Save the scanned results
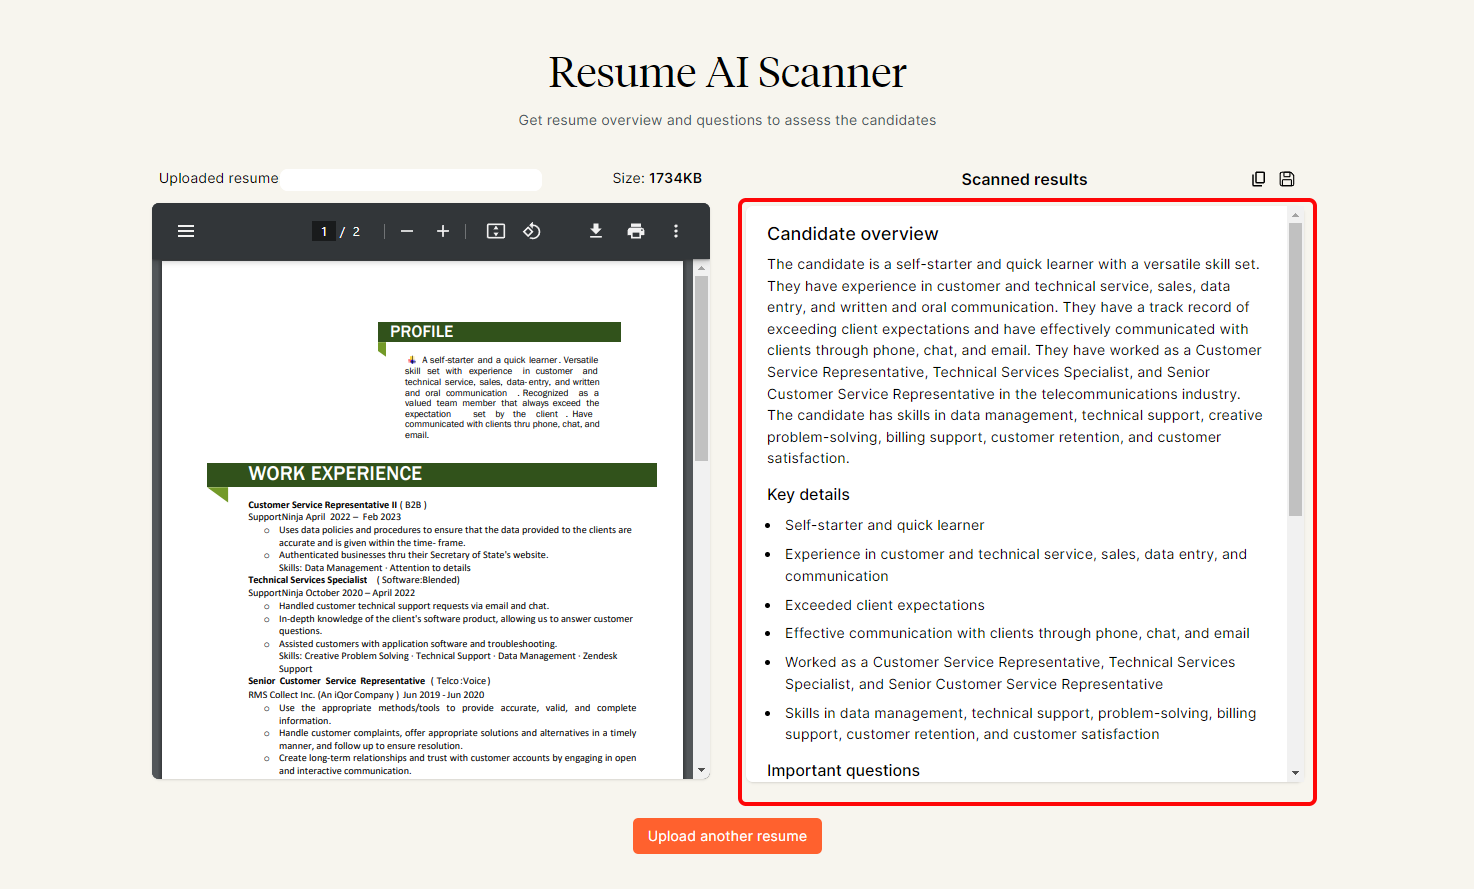This screenshot has height=889, width=1474. pyautogui.click(x=1287, y=179)
